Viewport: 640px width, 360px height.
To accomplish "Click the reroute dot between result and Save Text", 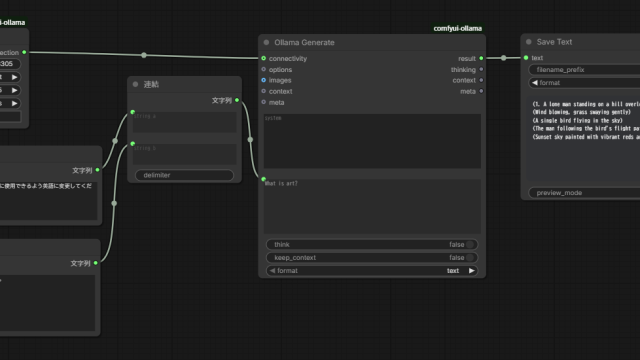I will click(x=504, y=58).
